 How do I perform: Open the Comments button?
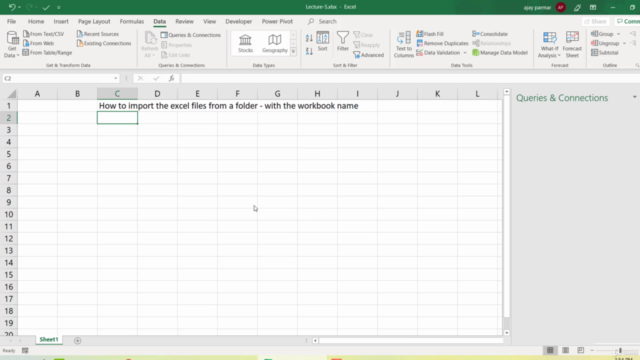pos(628,21)
